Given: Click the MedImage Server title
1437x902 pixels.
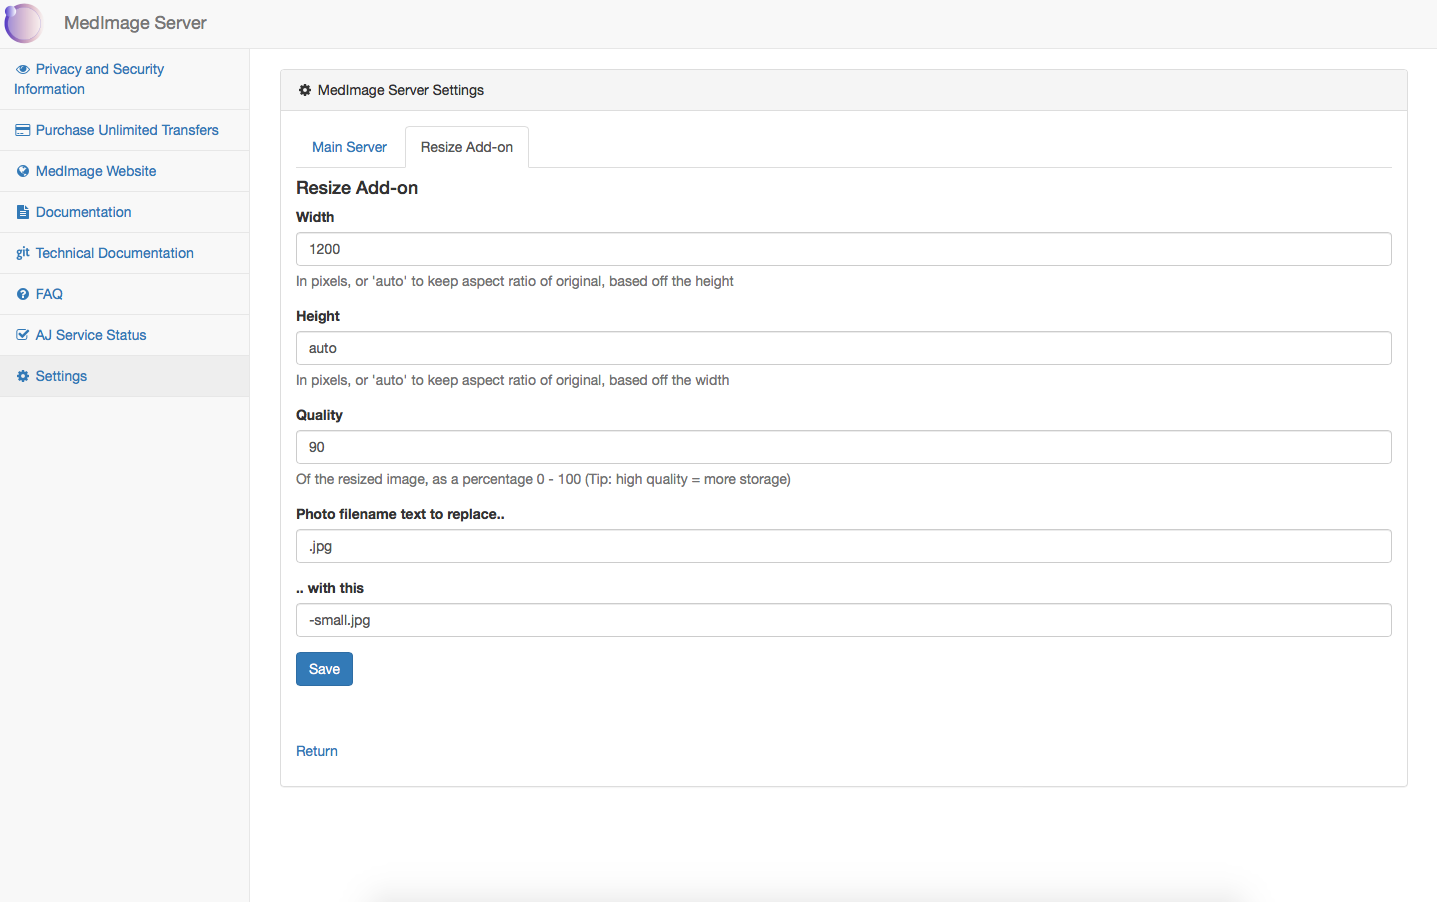Looking at the screenshot, I should tap(135, 23).
